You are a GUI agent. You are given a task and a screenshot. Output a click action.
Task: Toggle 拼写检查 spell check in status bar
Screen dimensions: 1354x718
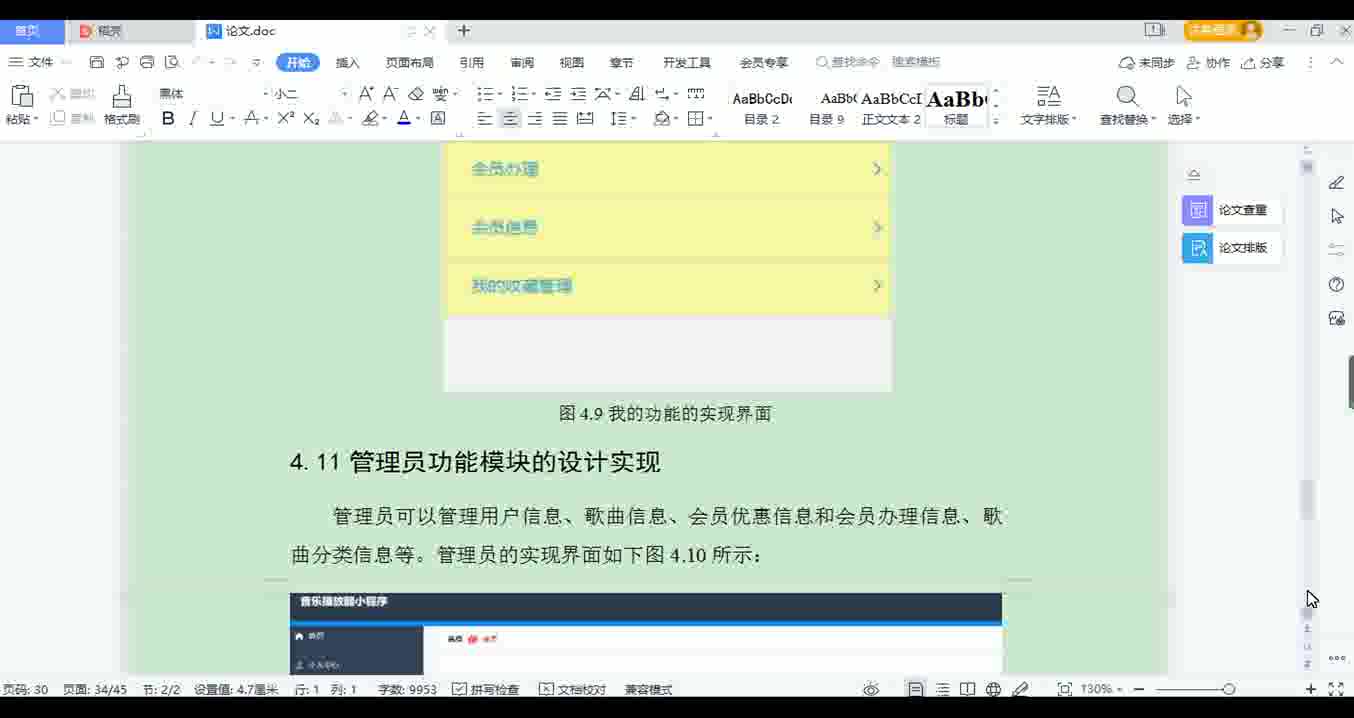486,689
